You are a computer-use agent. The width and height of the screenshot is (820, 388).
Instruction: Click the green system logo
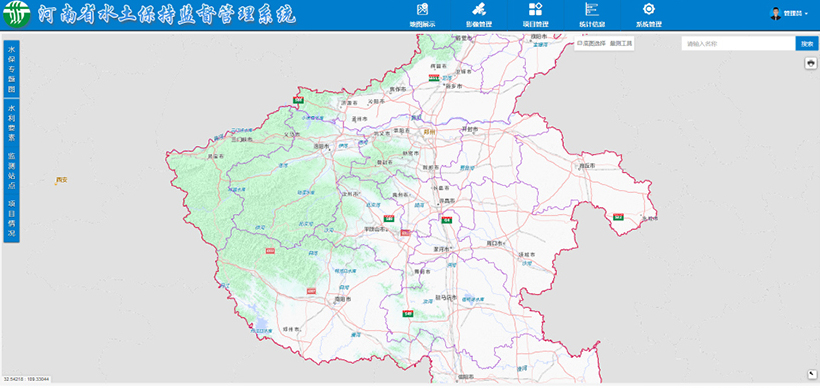coord(17,15)
